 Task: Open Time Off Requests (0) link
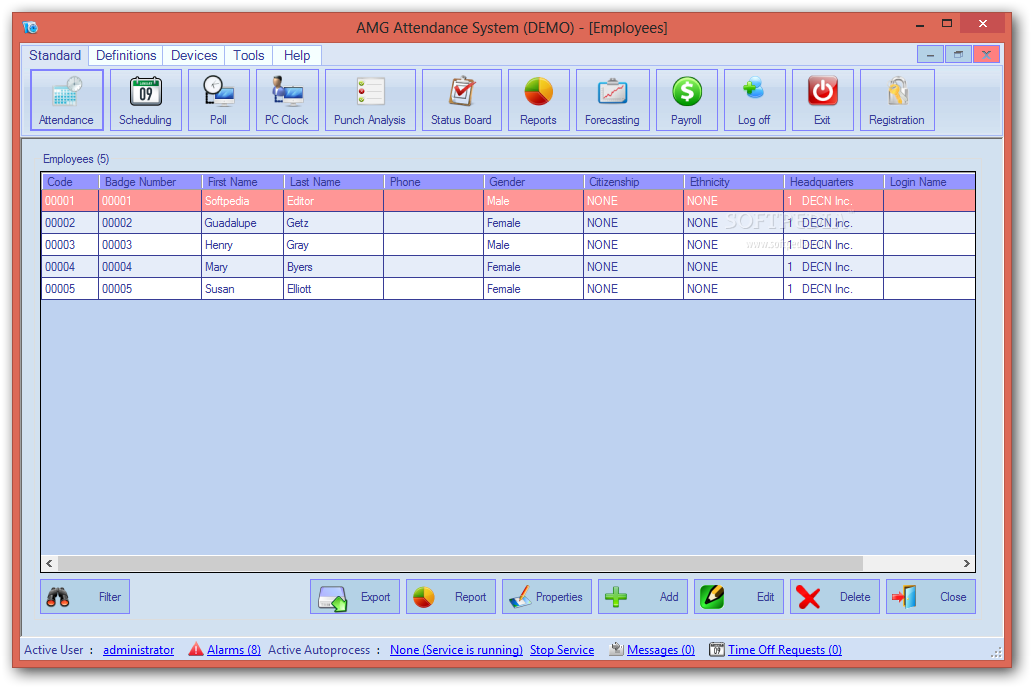coord(785,650)
